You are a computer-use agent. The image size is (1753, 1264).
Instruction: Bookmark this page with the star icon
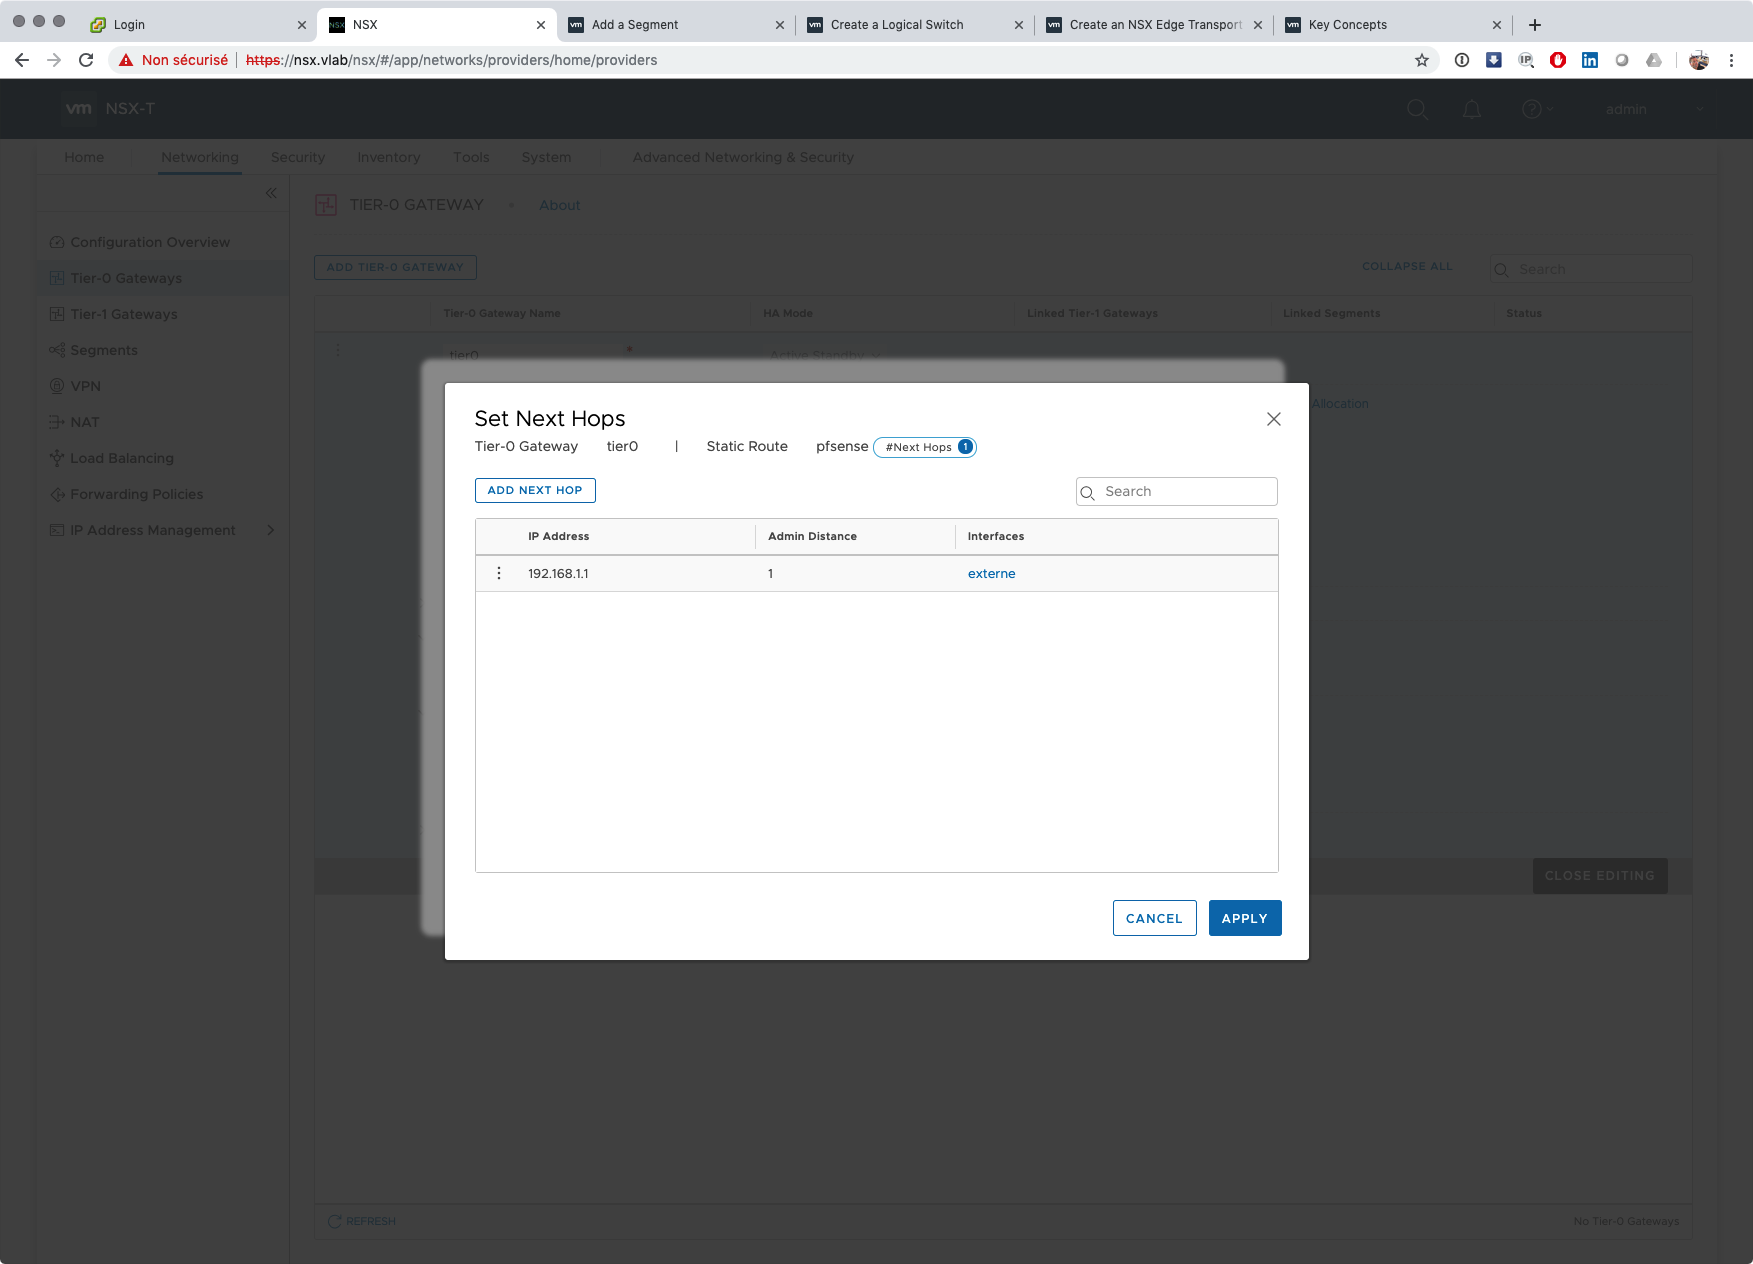1422,60
